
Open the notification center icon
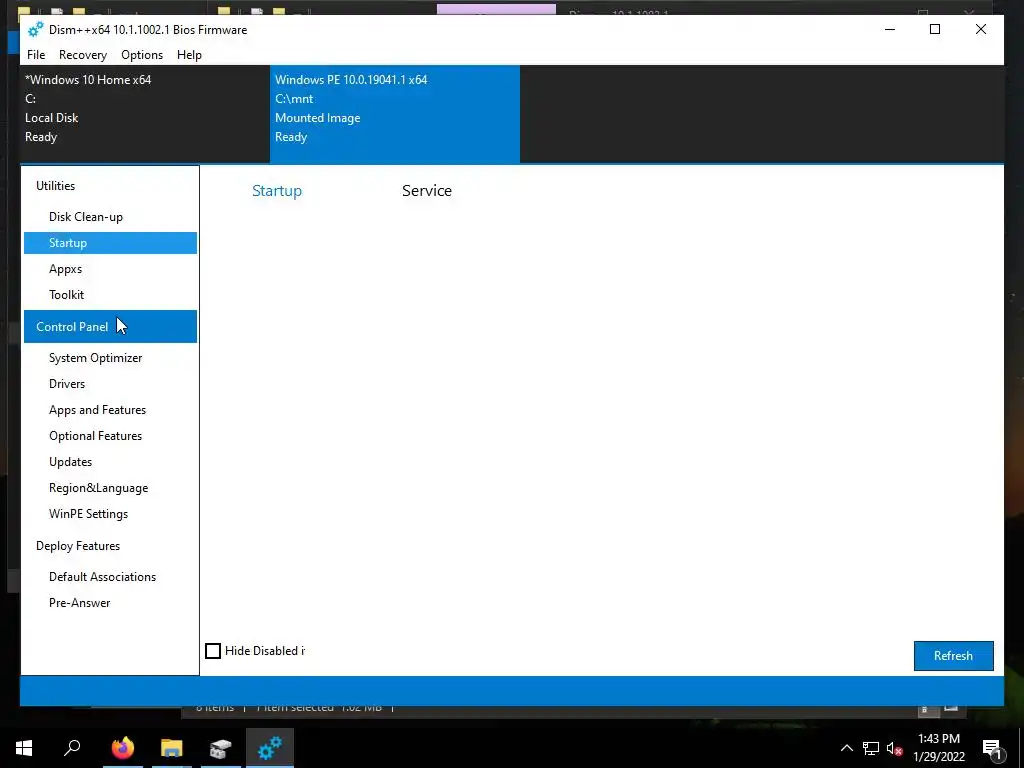992,748
